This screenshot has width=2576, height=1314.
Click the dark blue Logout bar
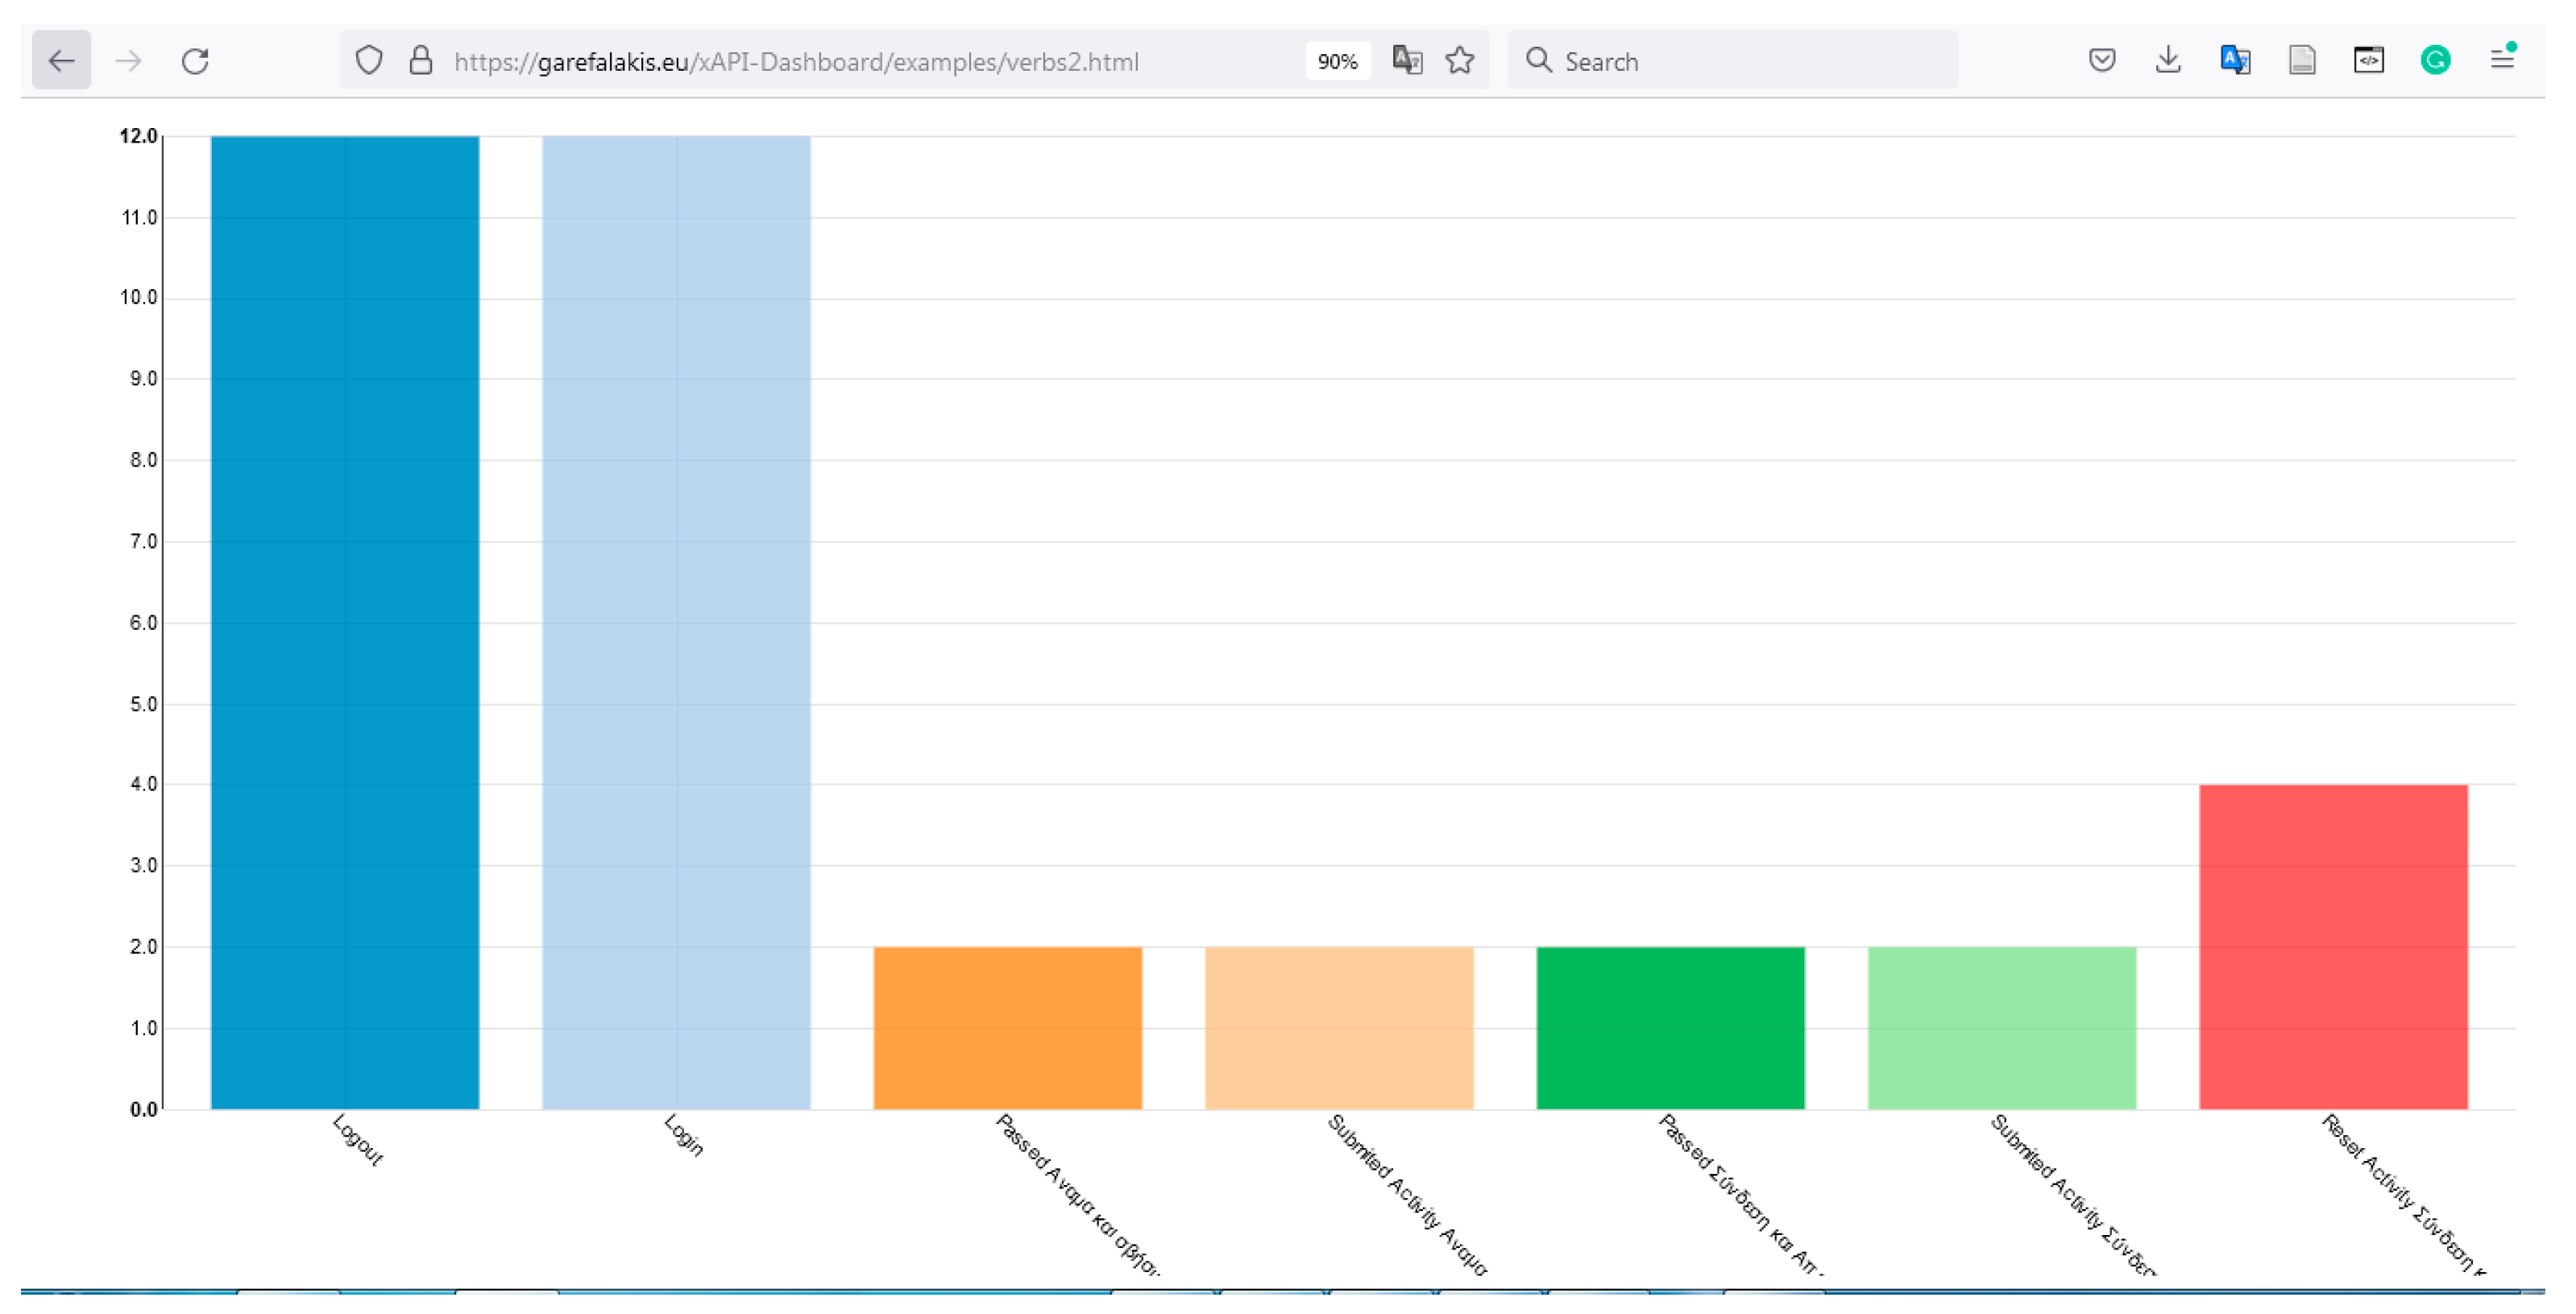345,620
